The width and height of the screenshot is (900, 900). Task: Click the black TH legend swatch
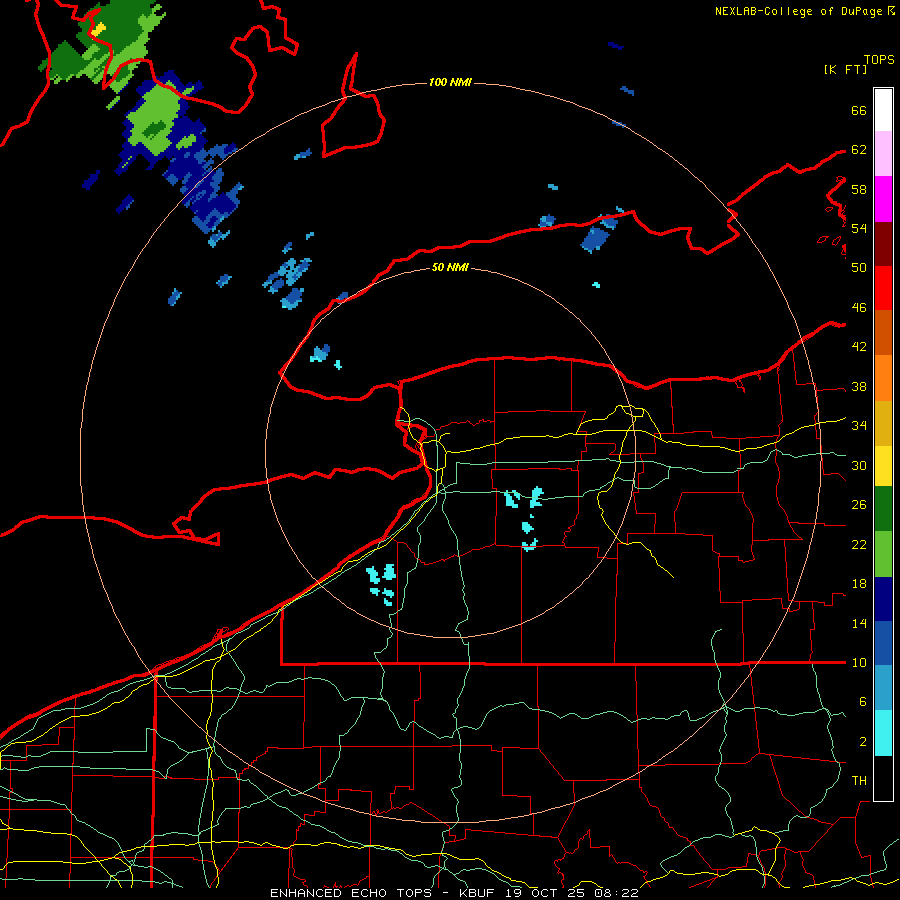[883, 778]
